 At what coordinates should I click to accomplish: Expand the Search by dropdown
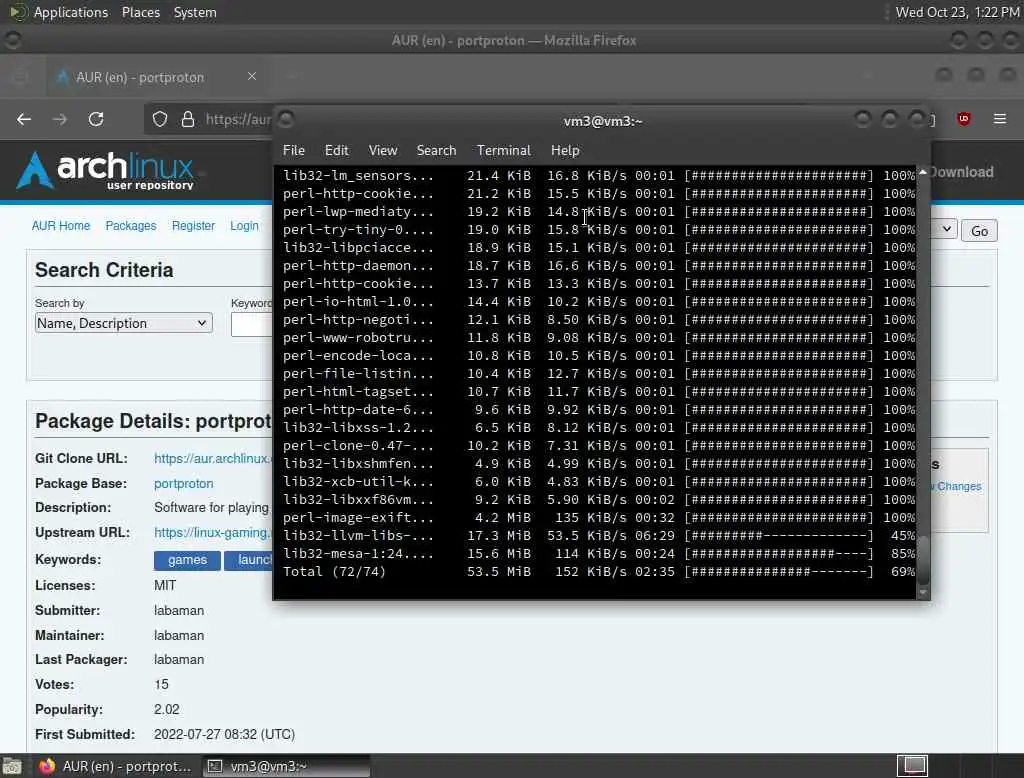123,323
